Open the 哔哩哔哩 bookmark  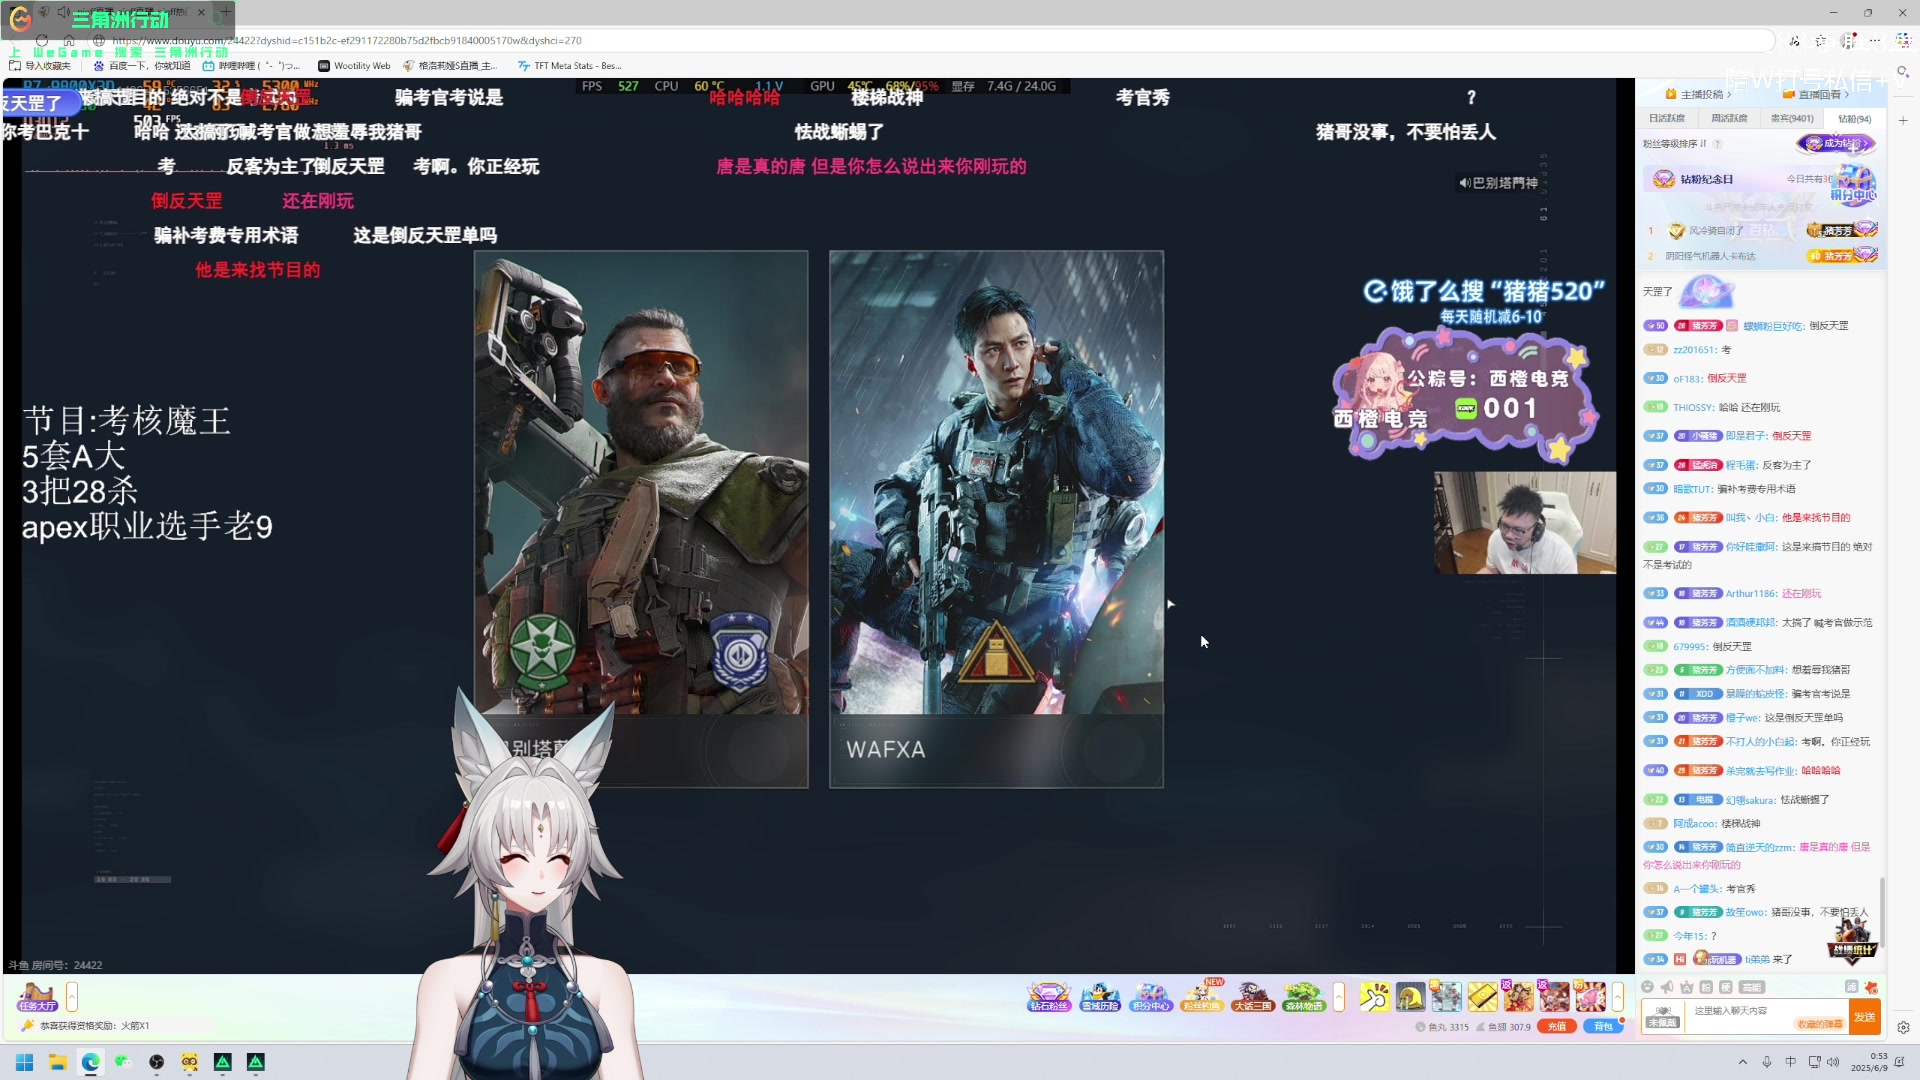[250, 66]
